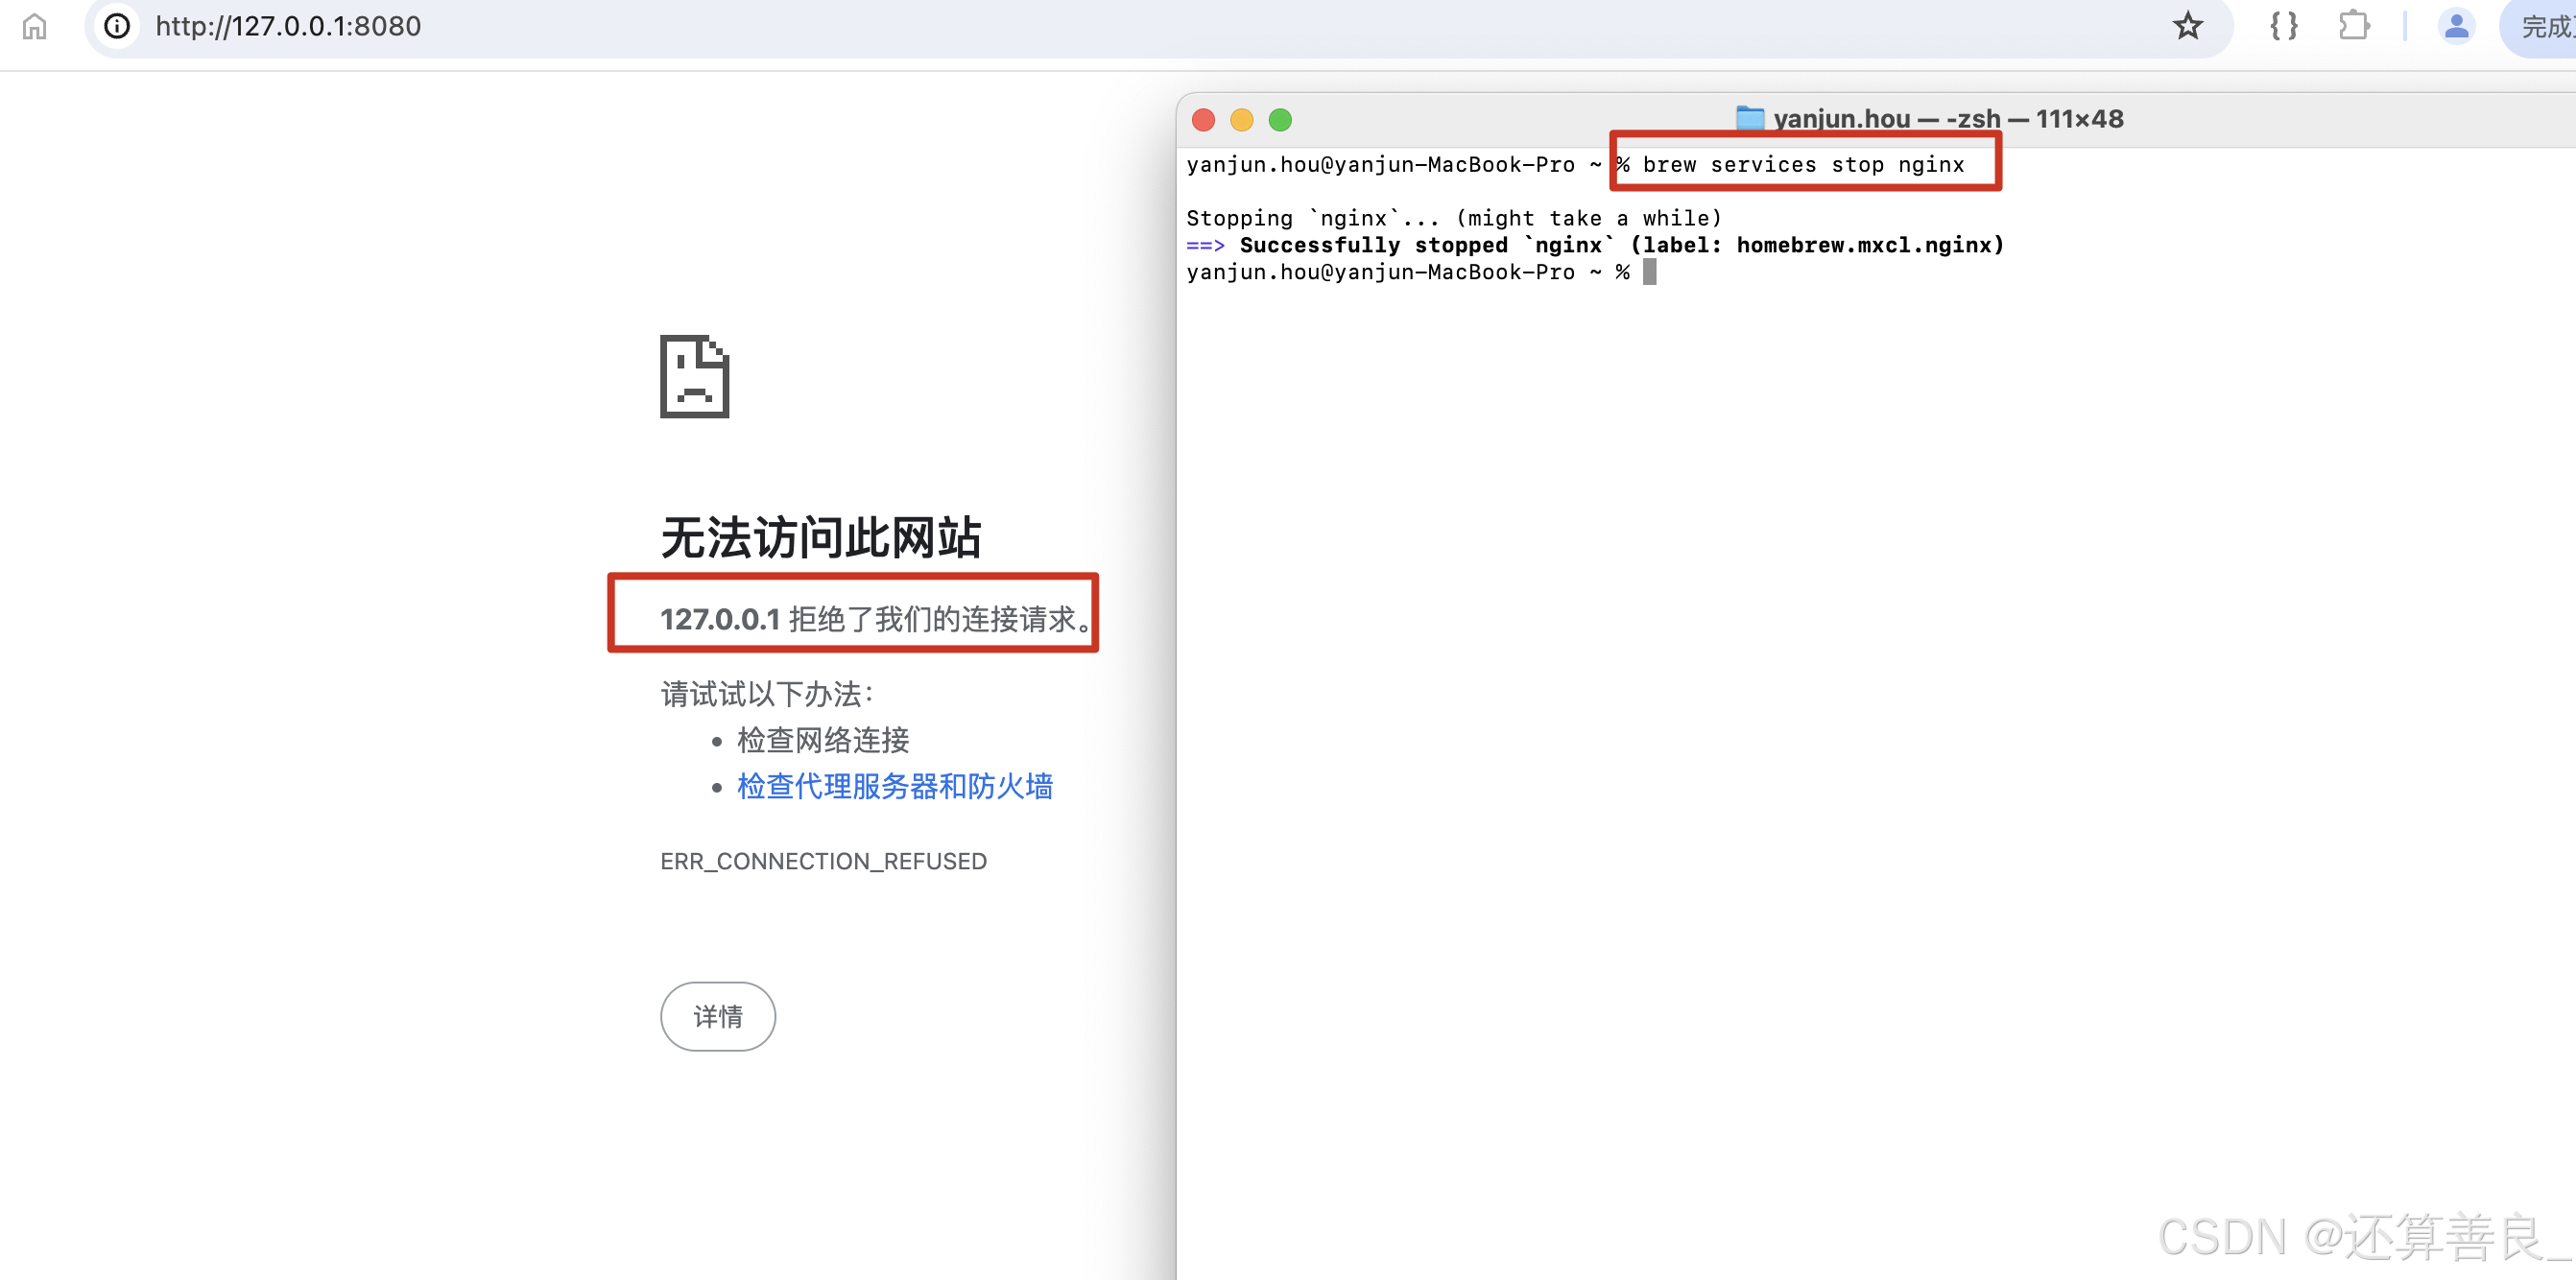Click the 请试试以下办法 text
Screen dimensions: 2576x1280
coord(767,694)
